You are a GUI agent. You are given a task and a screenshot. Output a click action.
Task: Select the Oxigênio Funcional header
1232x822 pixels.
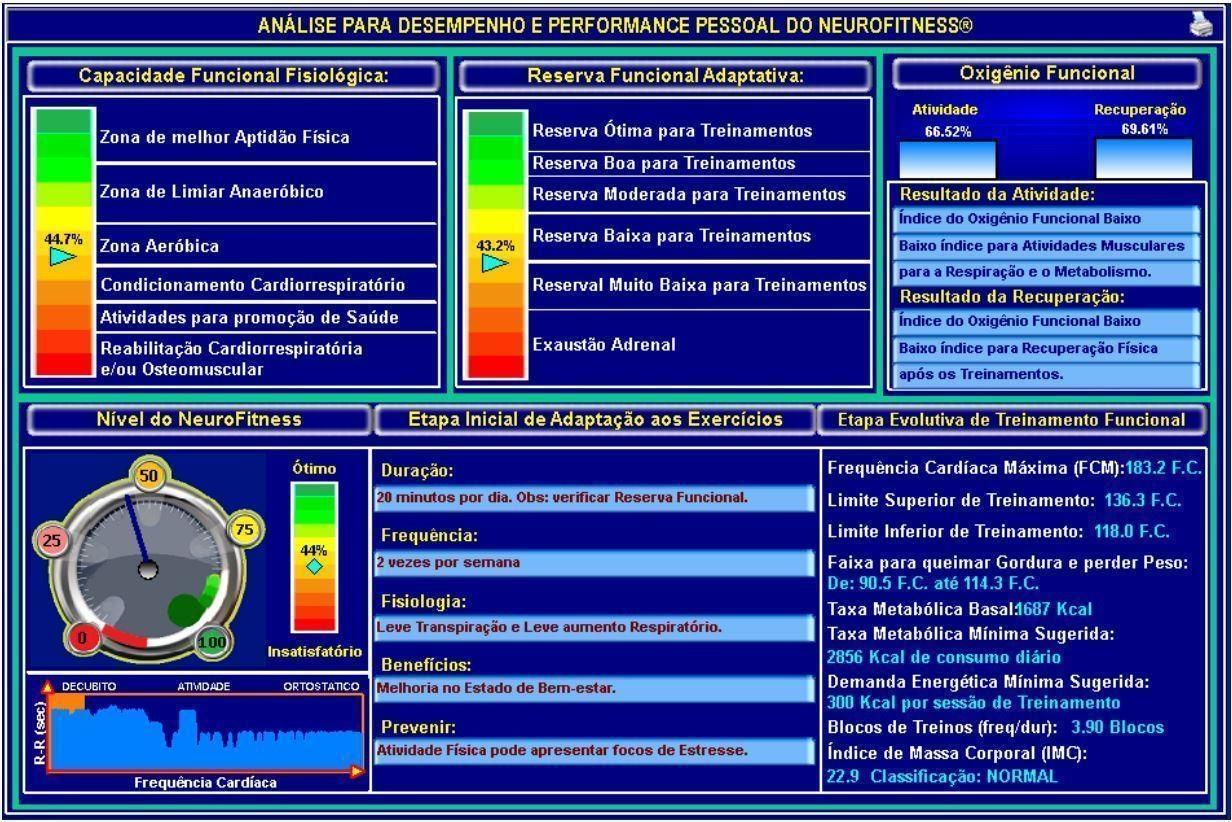point(1045,74)
